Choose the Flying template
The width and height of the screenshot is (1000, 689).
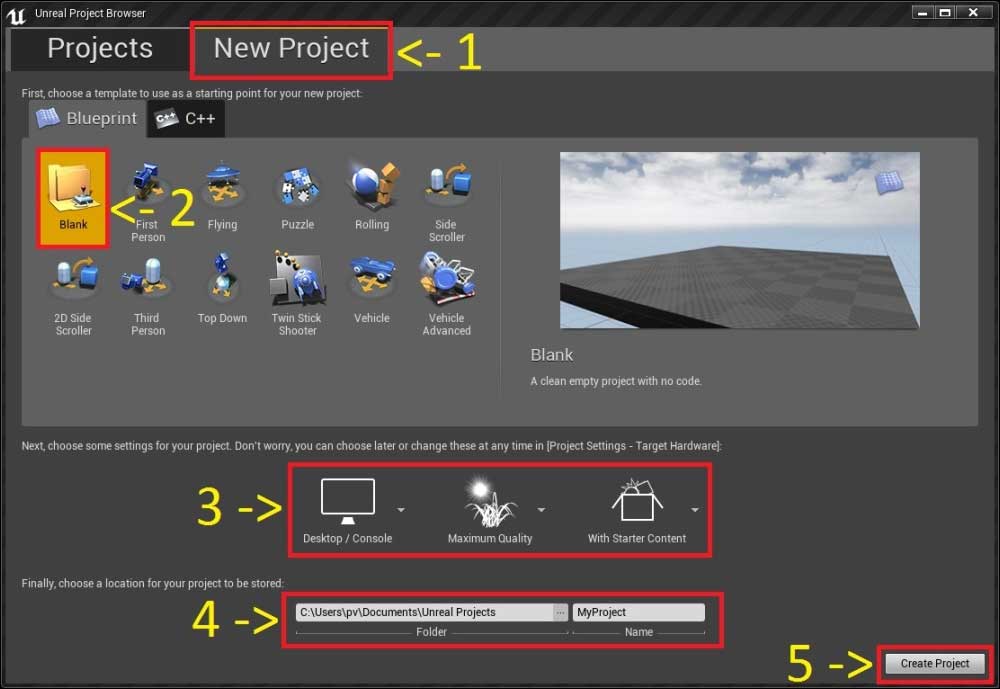222,195
